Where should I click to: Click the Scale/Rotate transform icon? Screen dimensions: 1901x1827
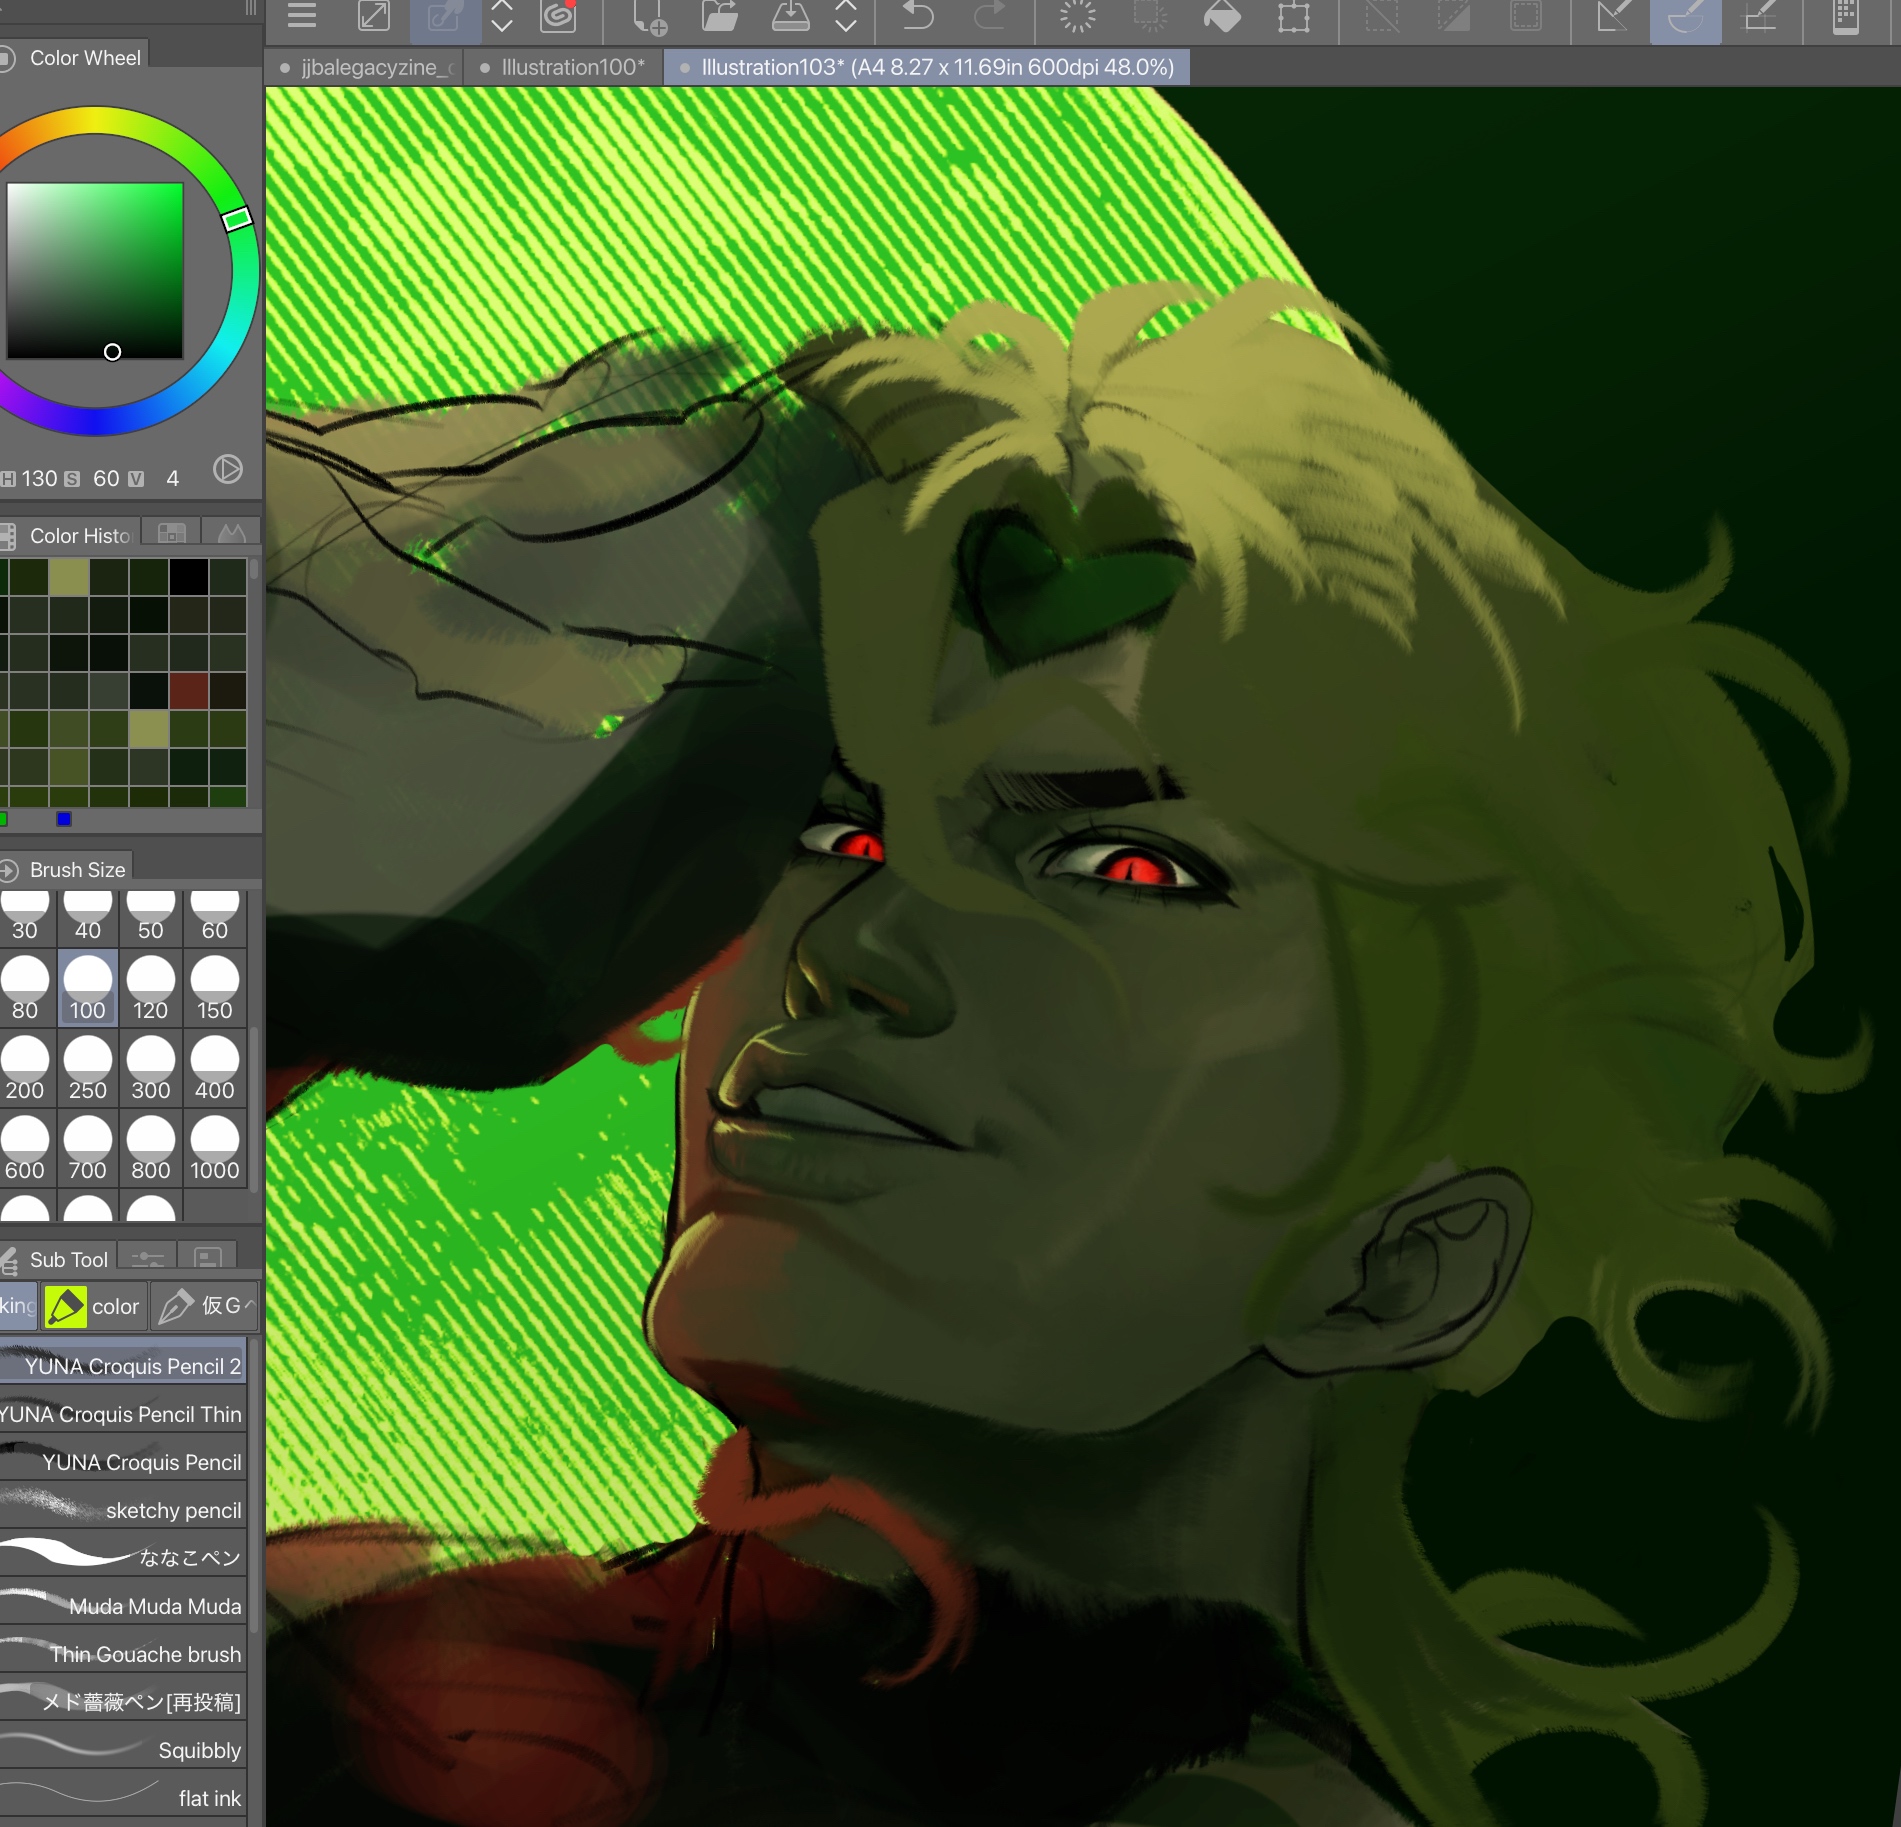click(x=1293, y=17)
